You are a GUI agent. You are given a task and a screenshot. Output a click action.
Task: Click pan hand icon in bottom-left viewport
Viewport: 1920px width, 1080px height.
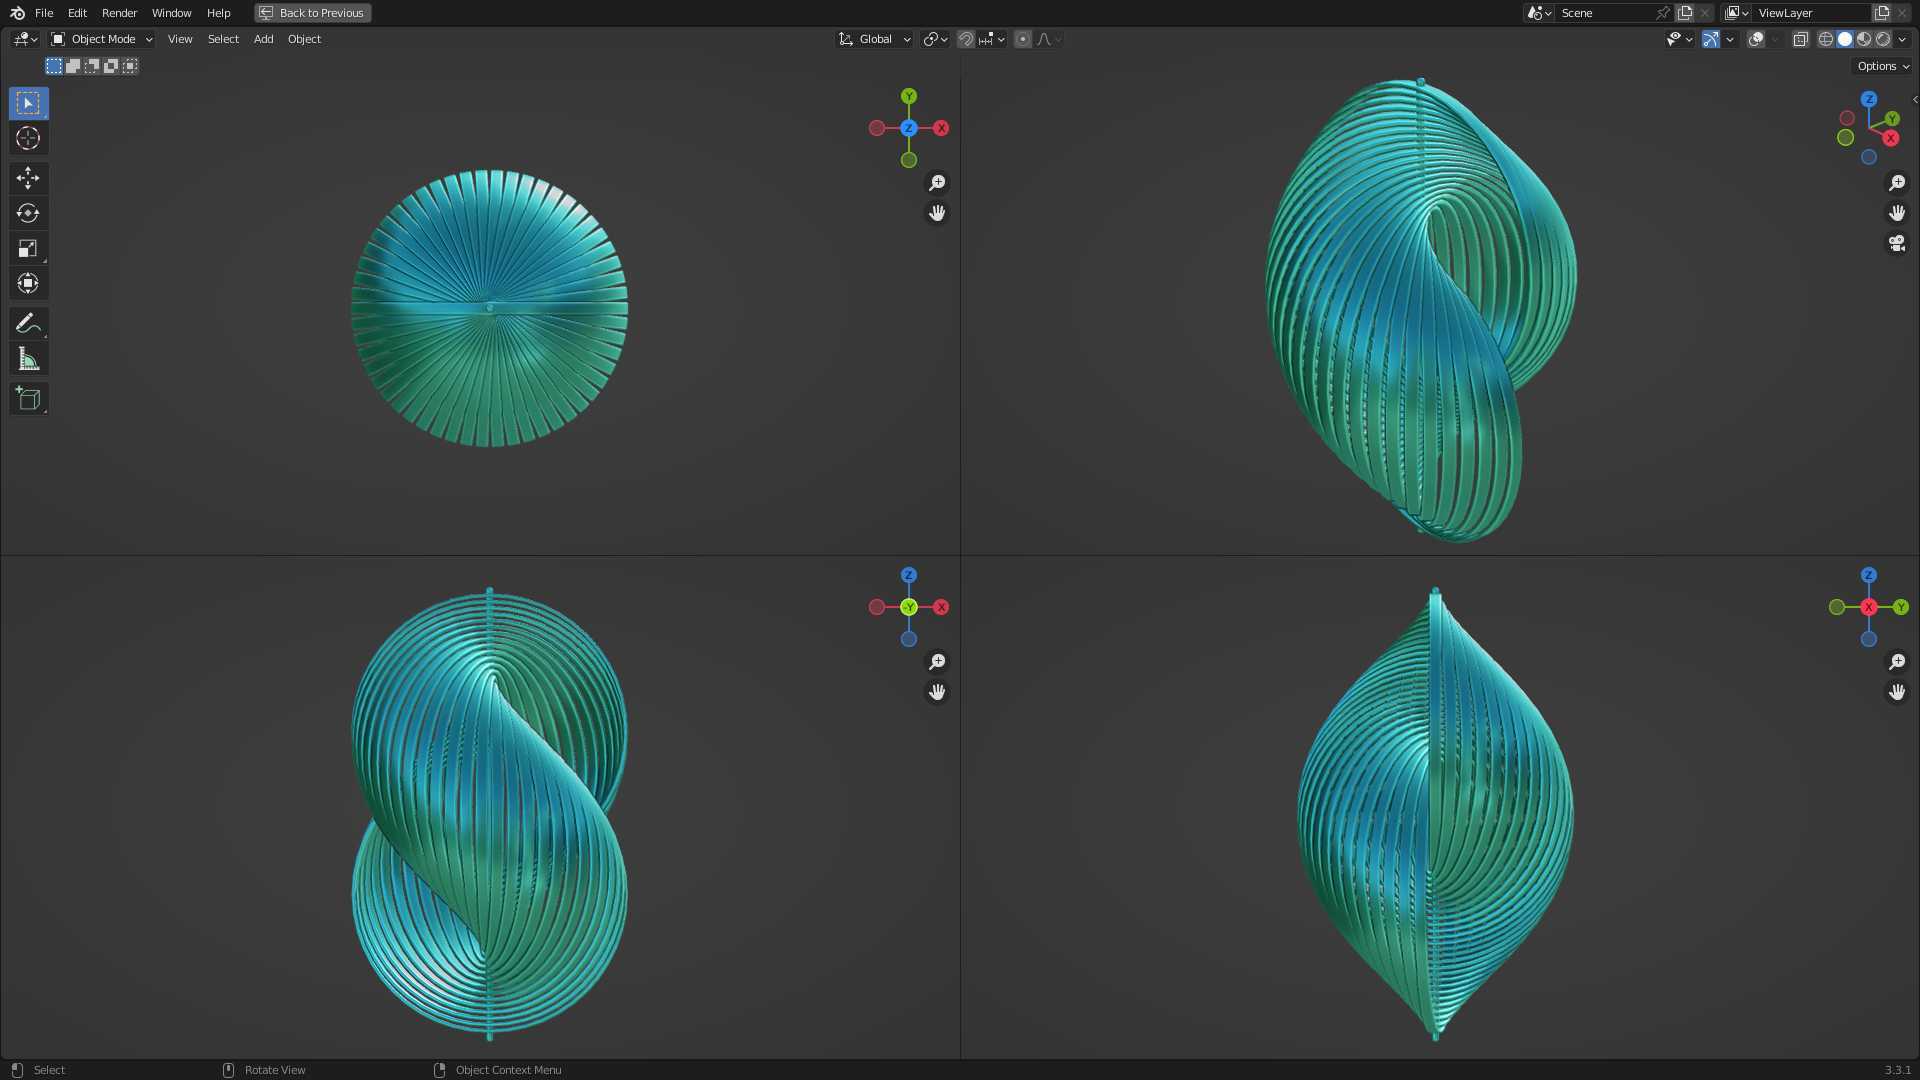coord(937,692)
